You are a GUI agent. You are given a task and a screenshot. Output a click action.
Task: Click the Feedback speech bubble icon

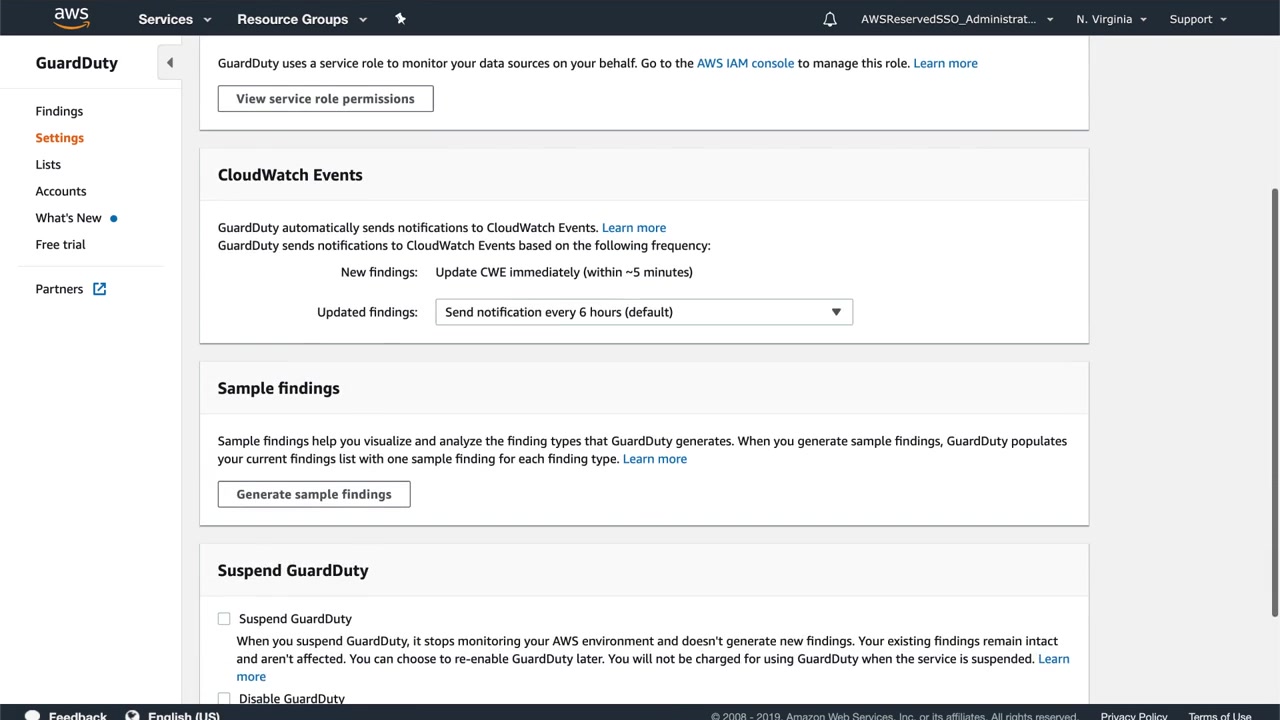pyautogui.click(x=33, y=715)
